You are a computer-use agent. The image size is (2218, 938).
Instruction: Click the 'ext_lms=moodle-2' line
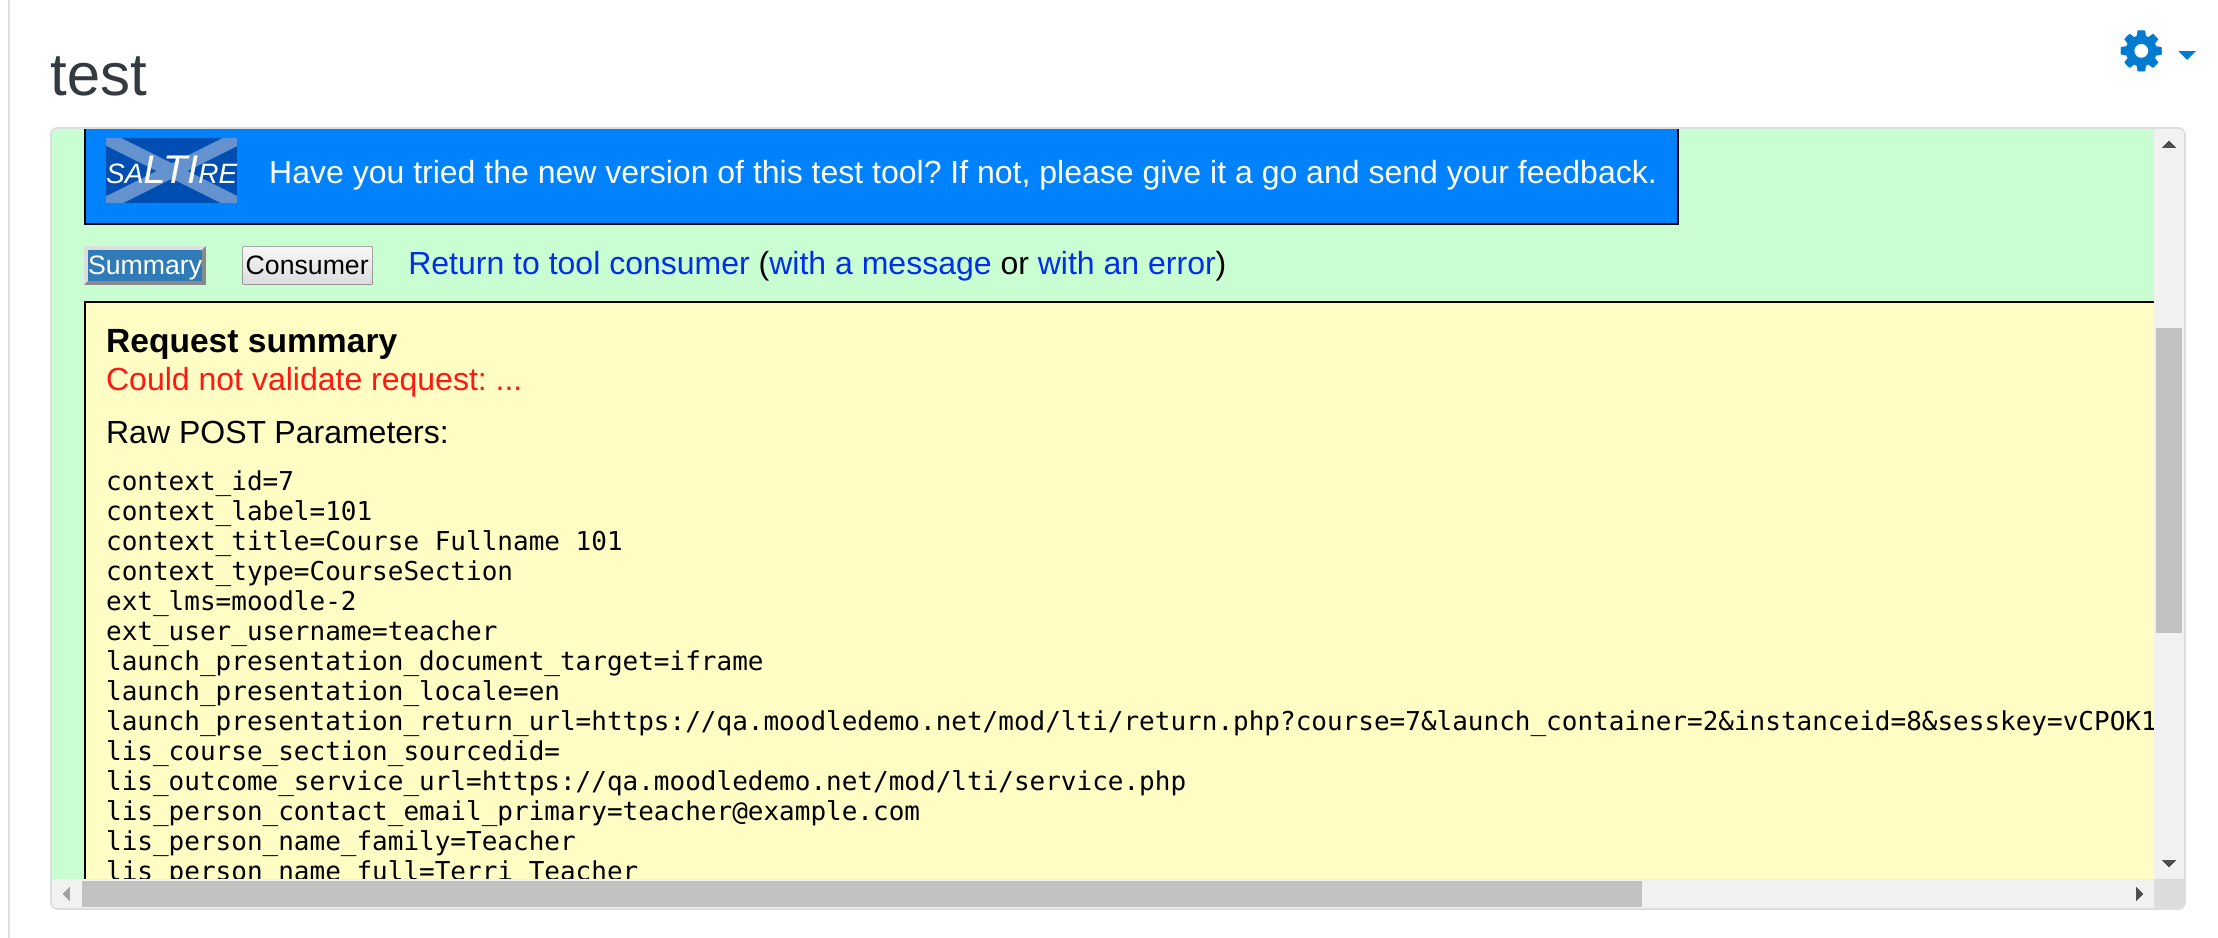[231, 601]
